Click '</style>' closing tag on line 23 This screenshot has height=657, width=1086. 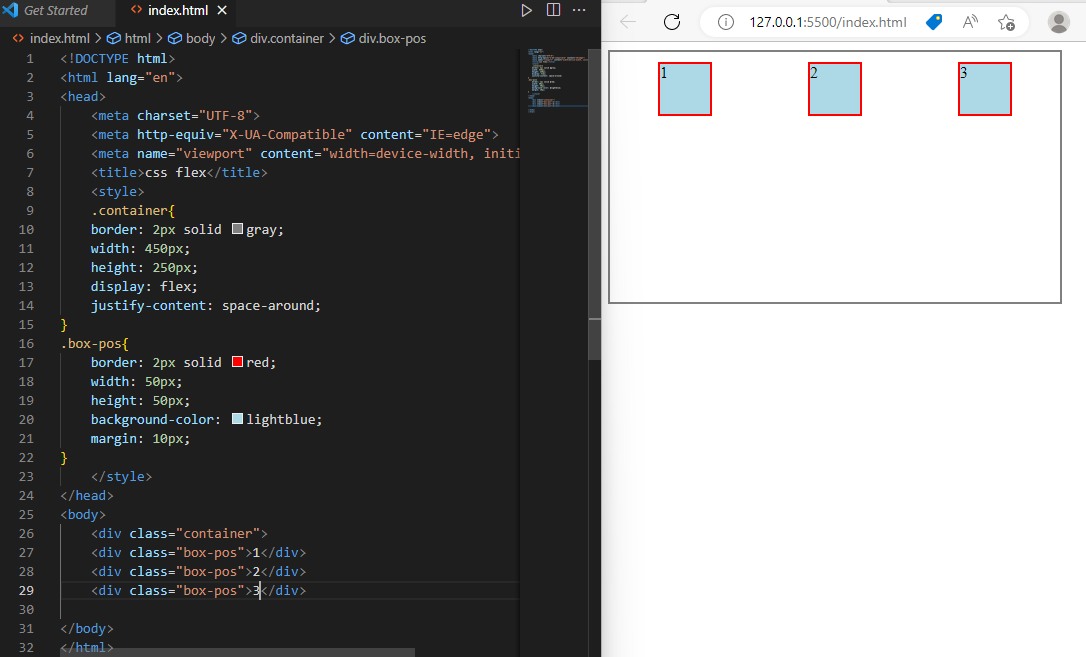[121, 476]
